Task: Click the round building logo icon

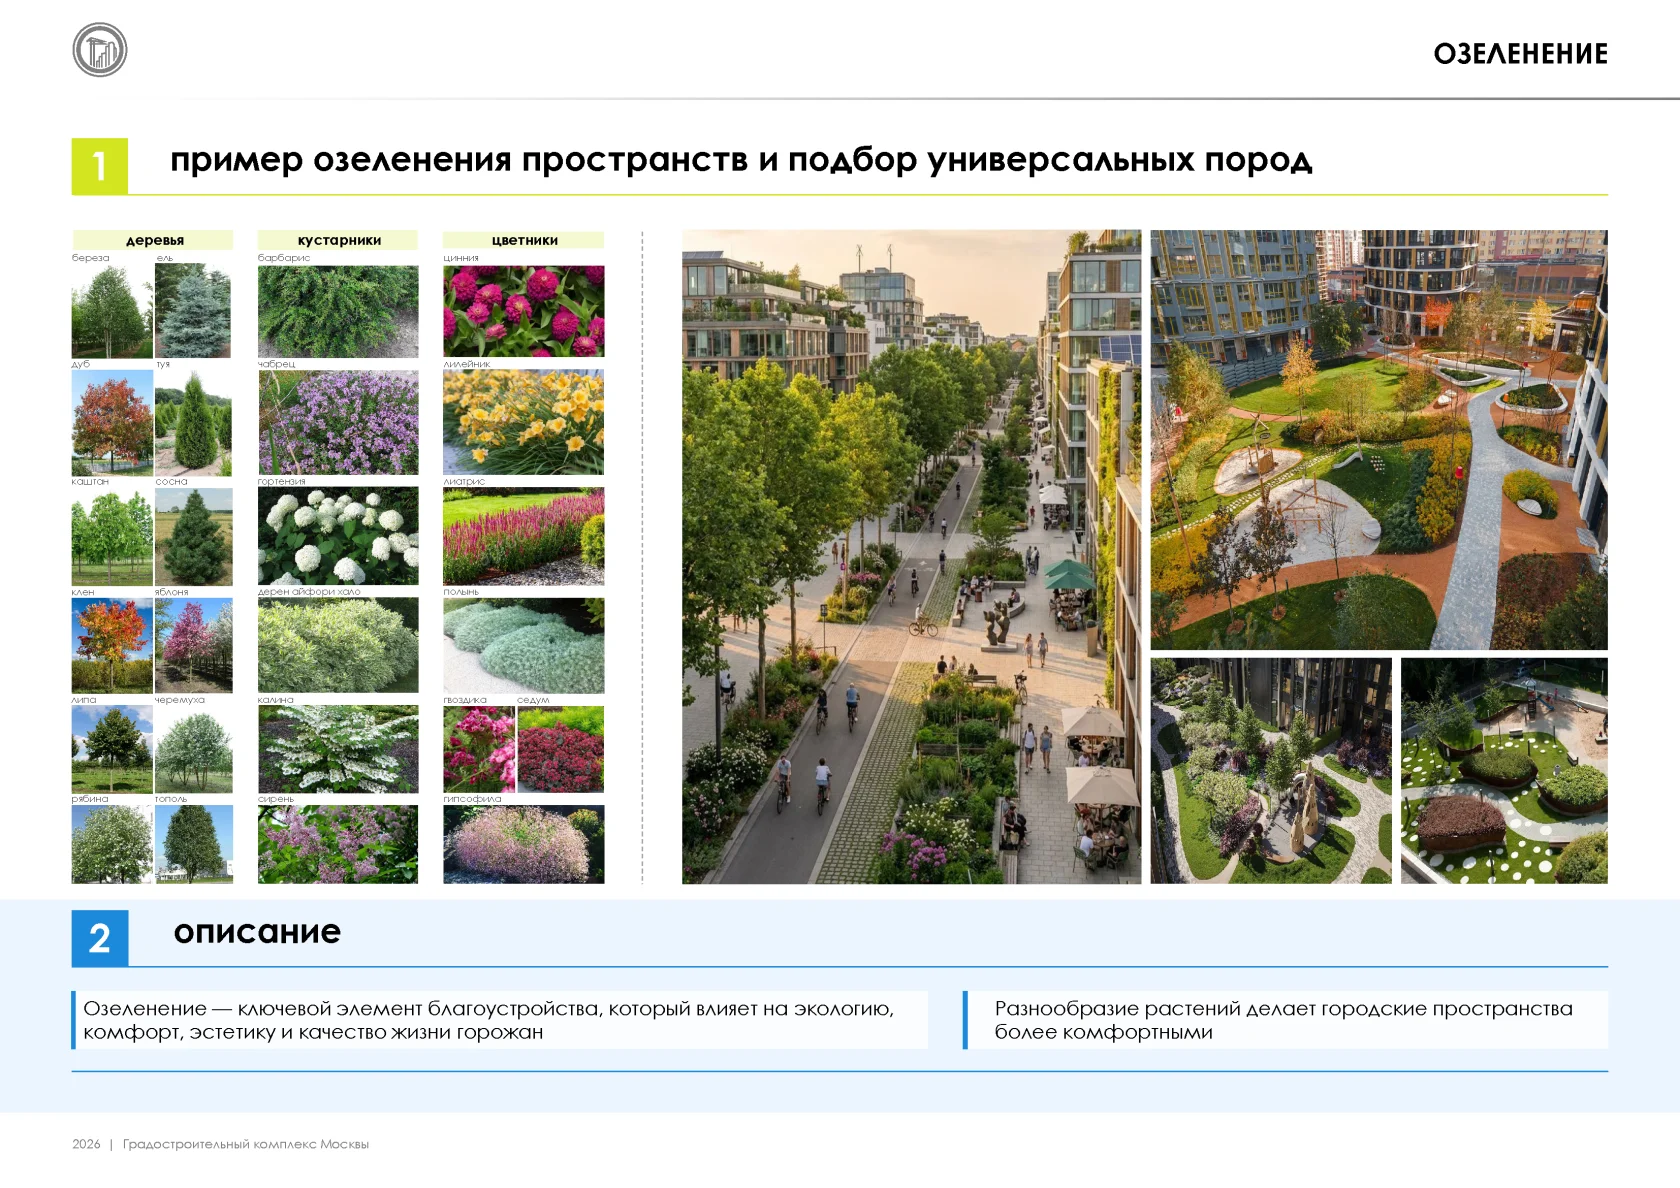Action: coord(100,50)
